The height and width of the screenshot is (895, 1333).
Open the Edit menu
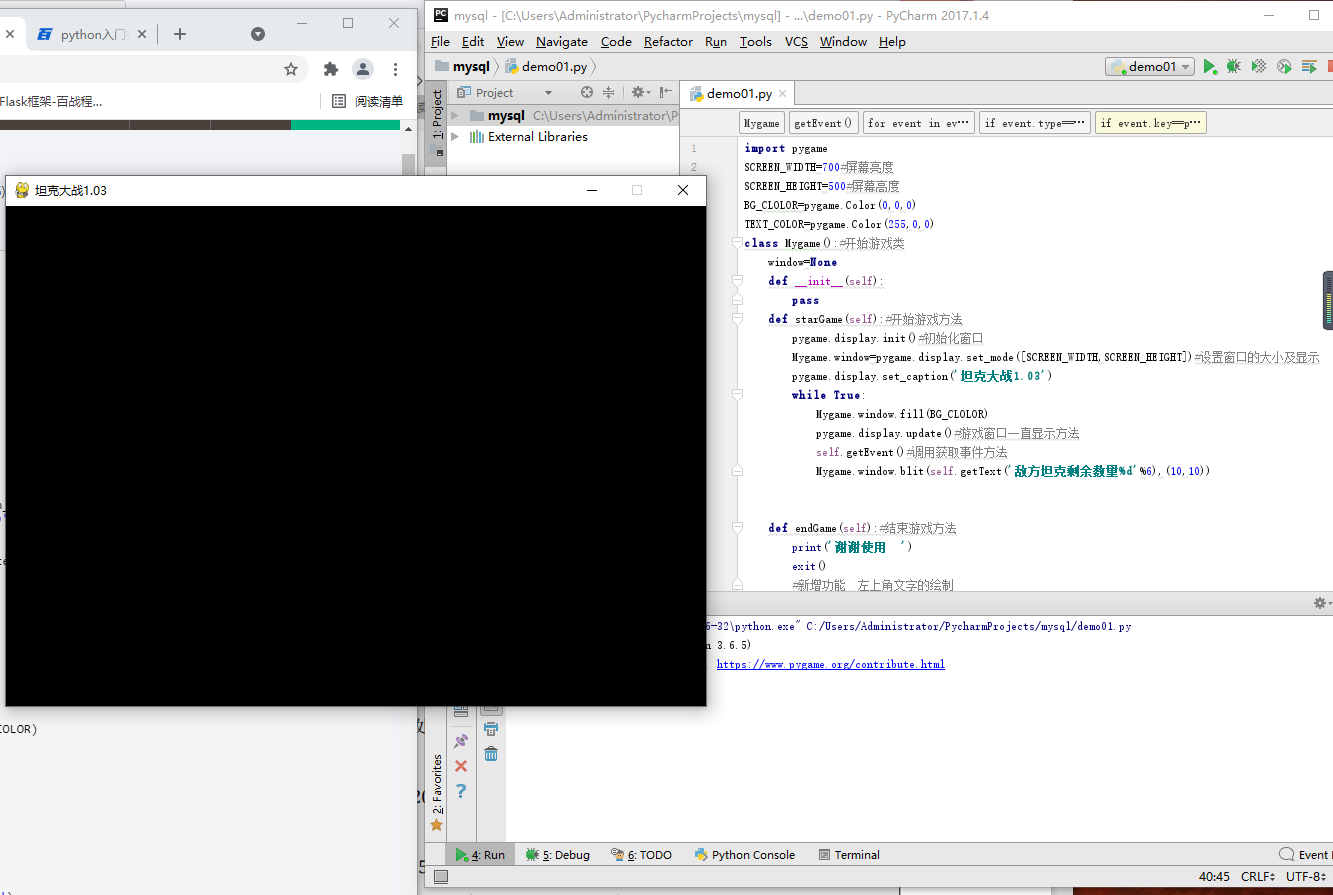click(473, 41)
